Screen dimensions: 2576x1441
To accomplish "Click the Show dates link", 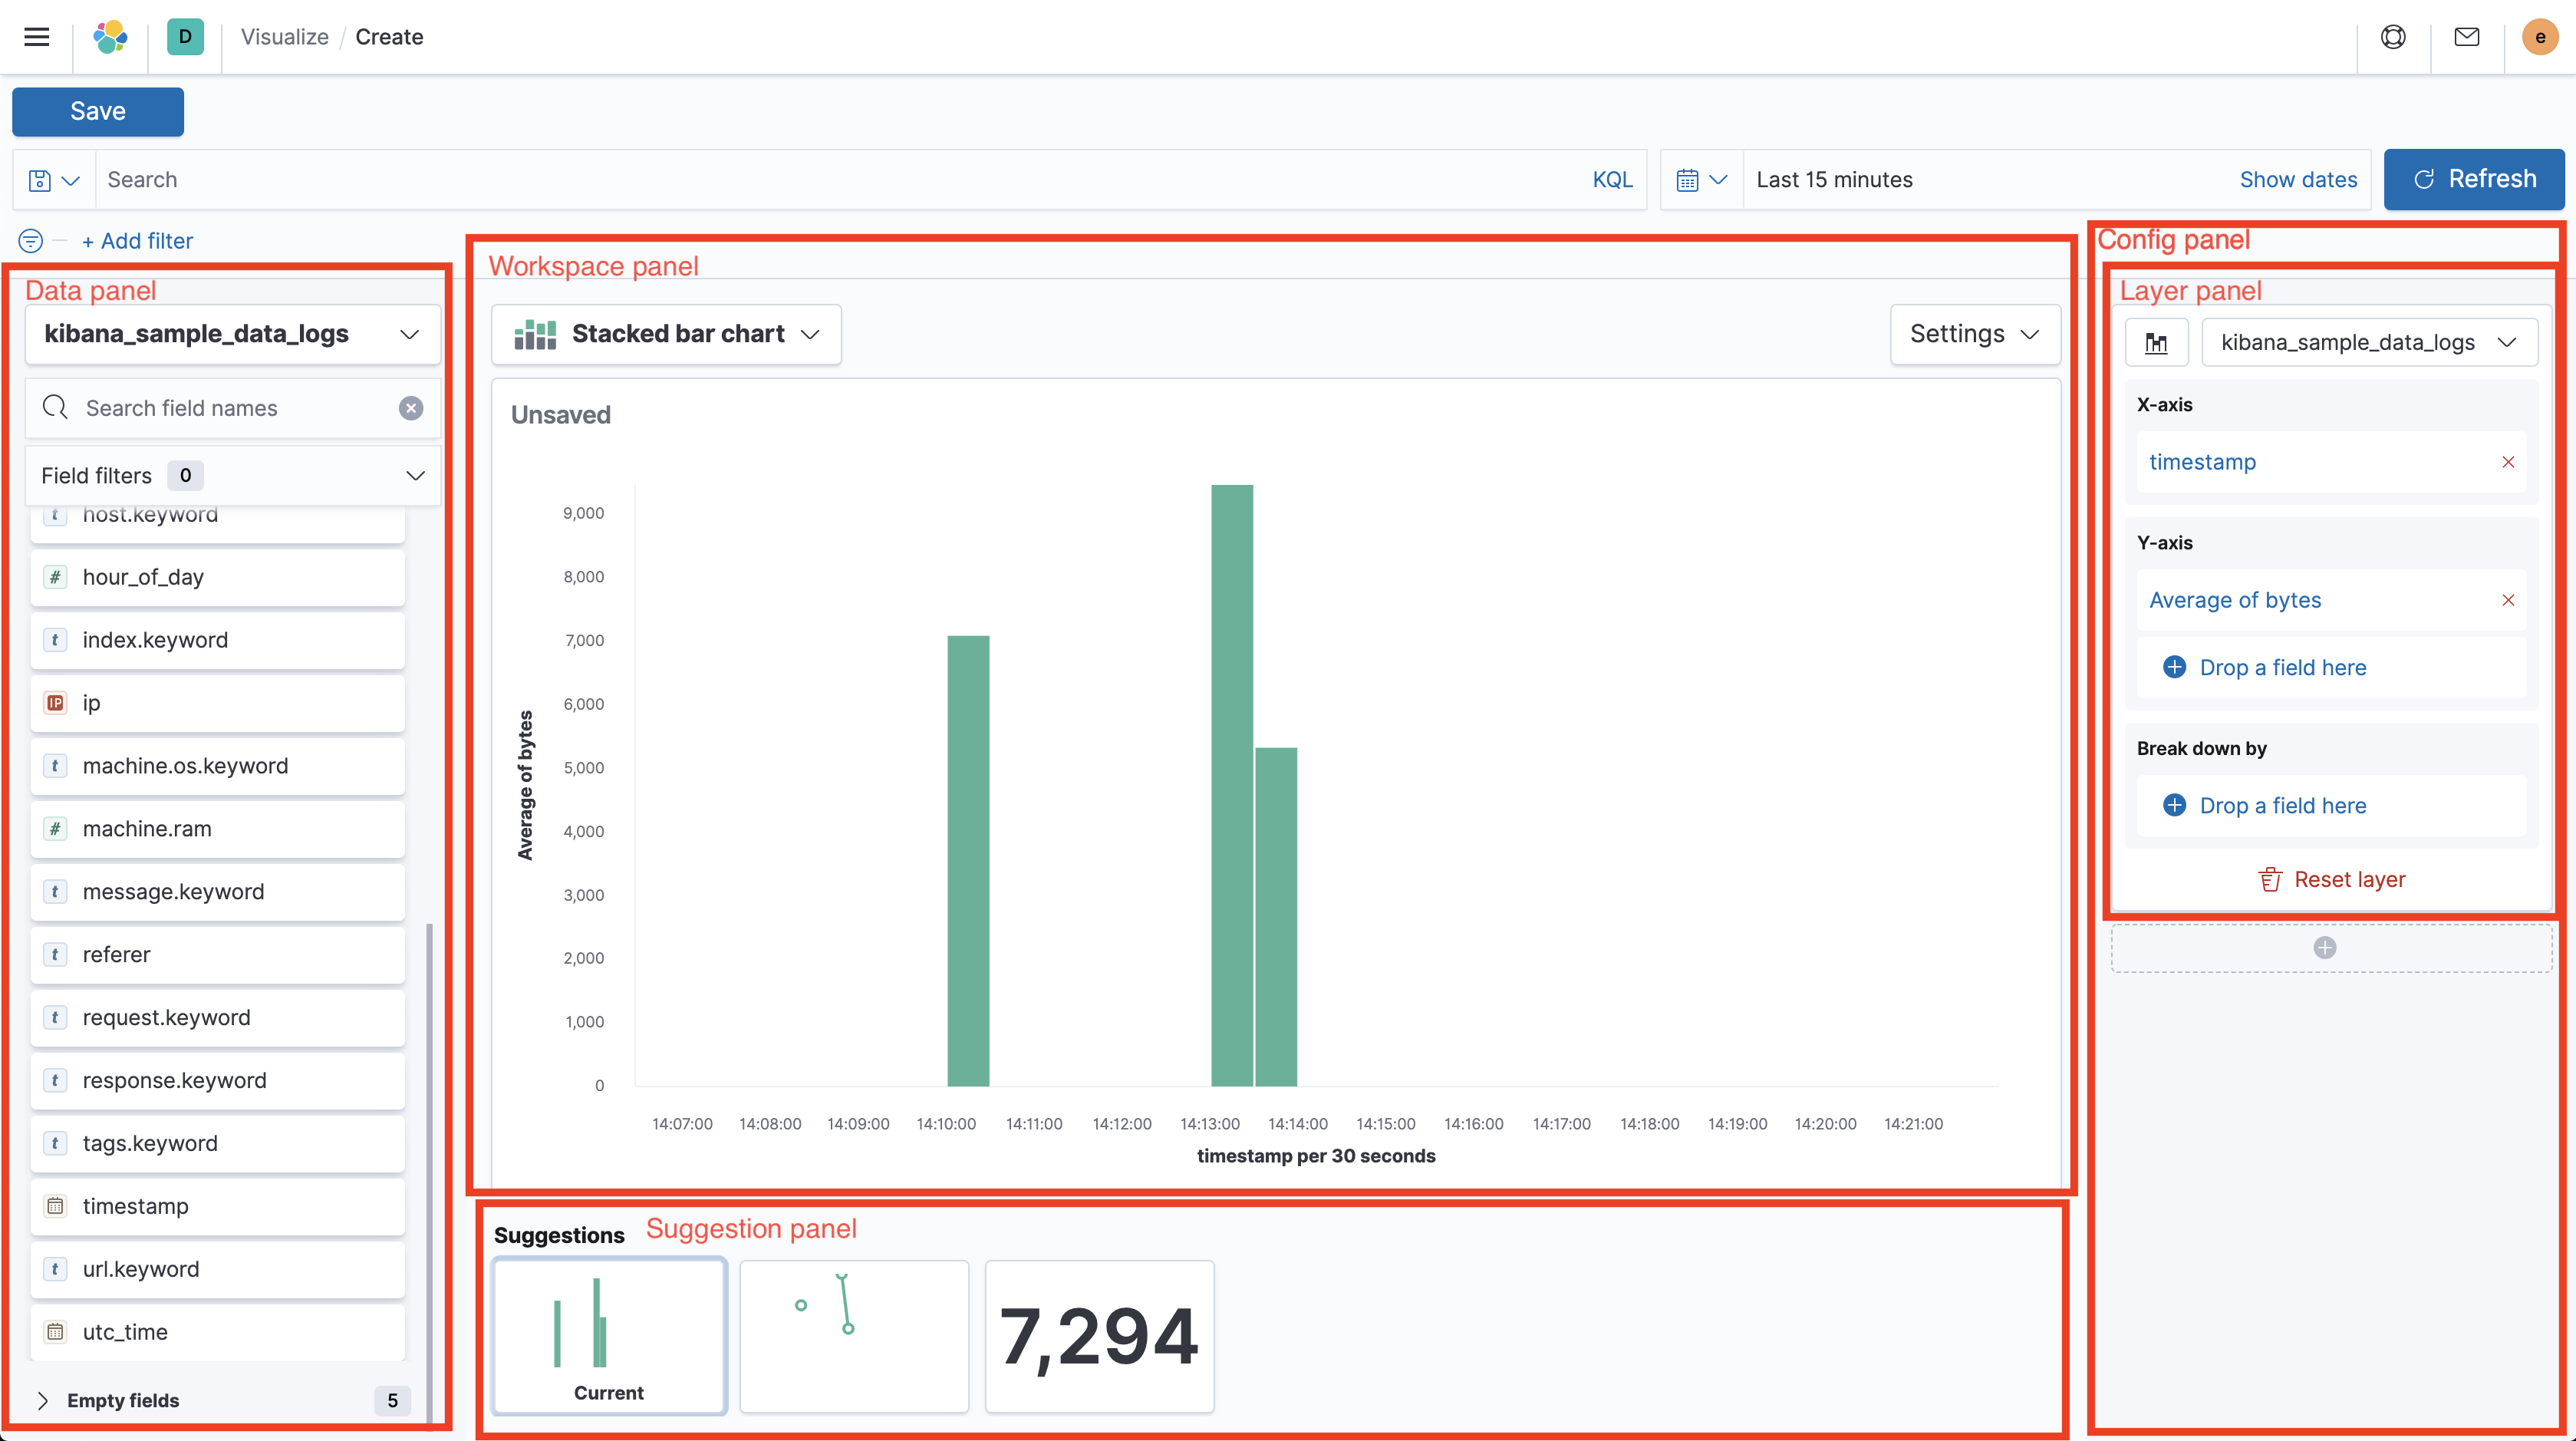I will click(2298, 180).
